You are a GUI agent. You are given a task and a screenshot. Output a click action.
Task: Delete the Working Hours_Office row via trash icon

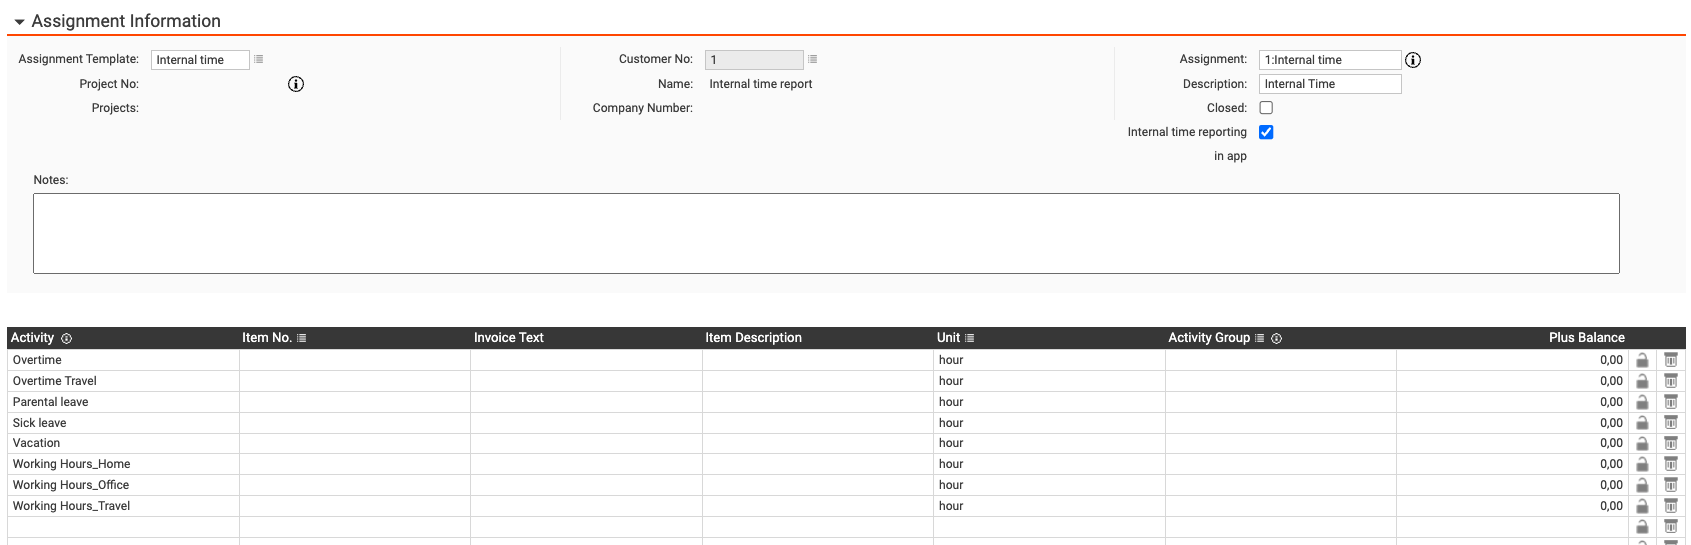(x=1670, y=485)
